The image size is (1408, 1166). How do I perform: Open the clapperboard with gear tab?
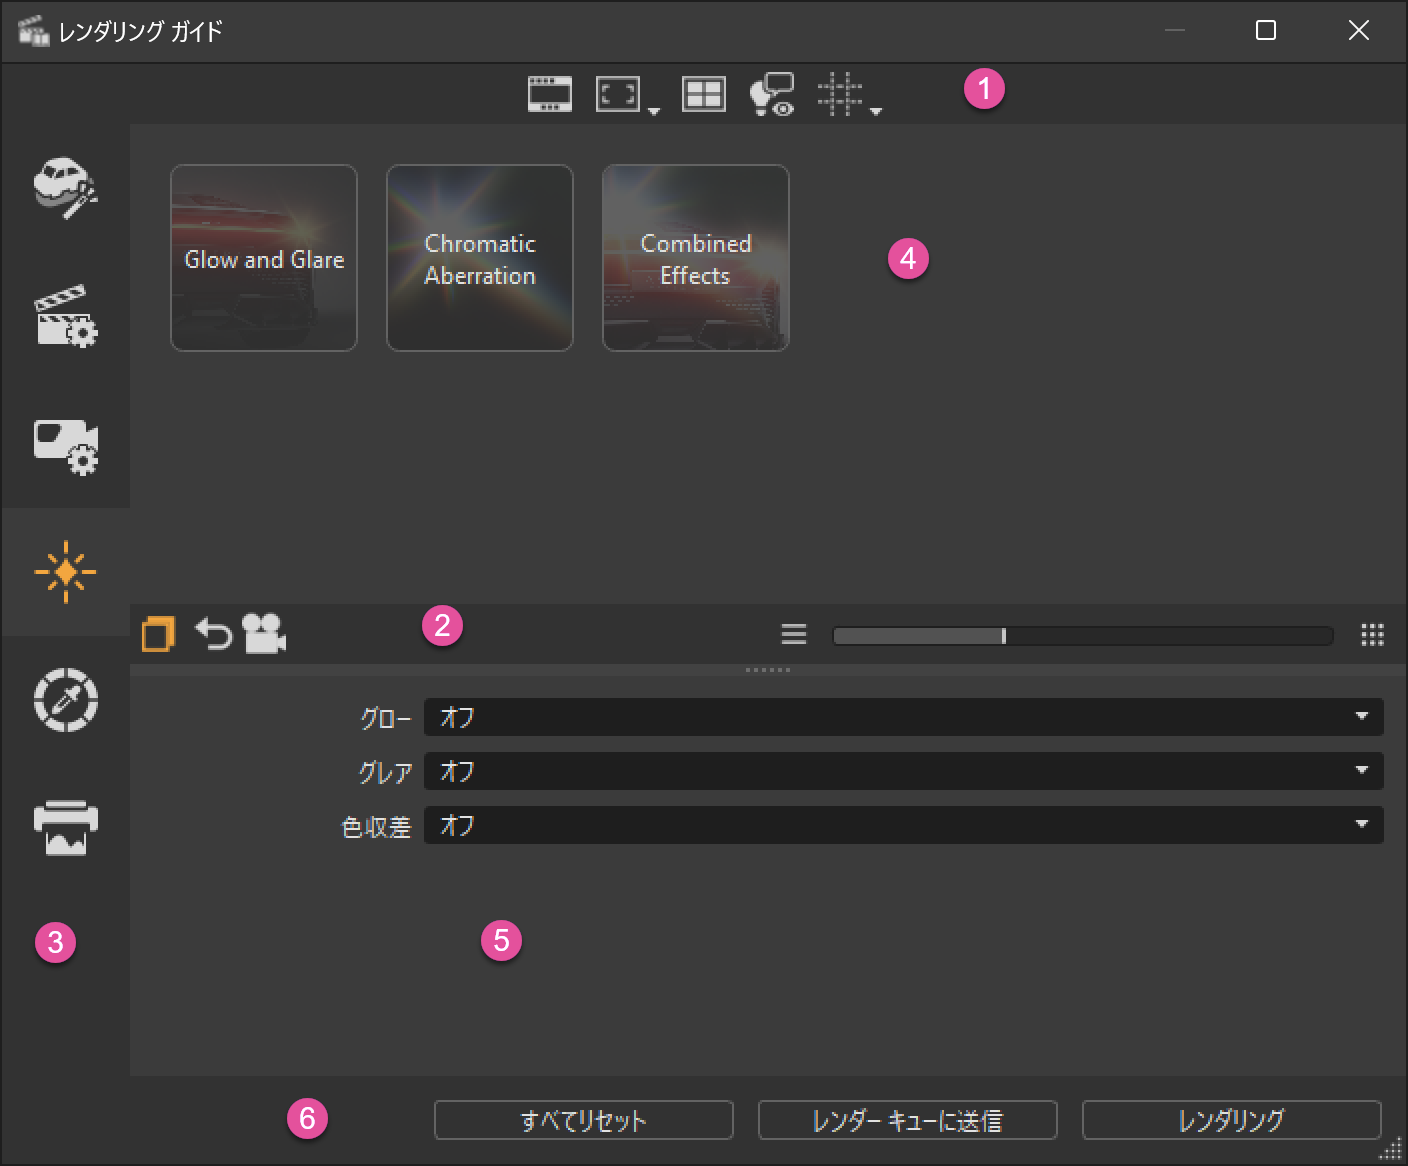66,316
